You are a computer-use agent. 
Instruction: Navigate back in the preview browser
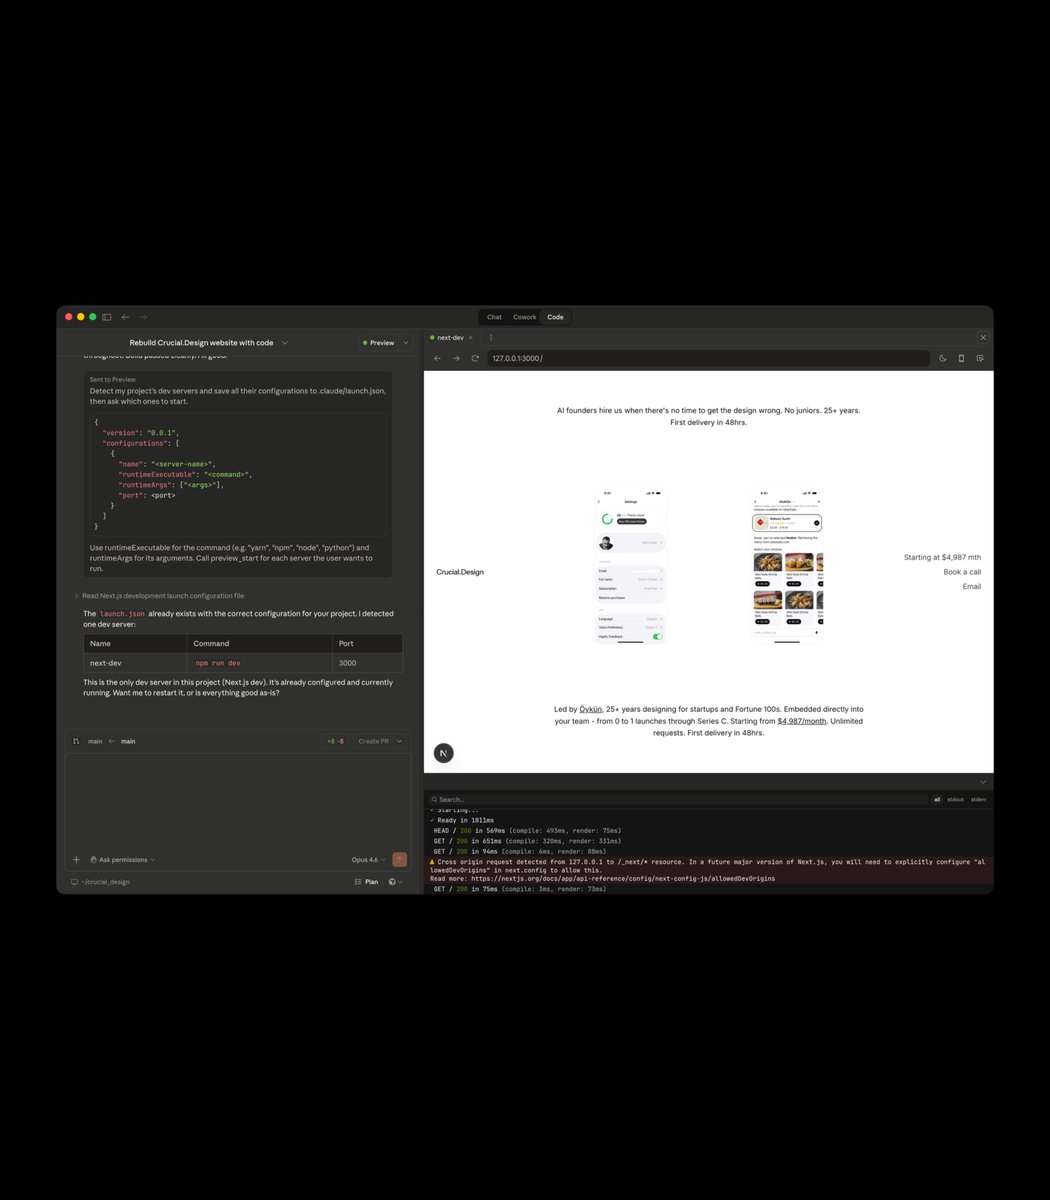click(x=437, y=358)
